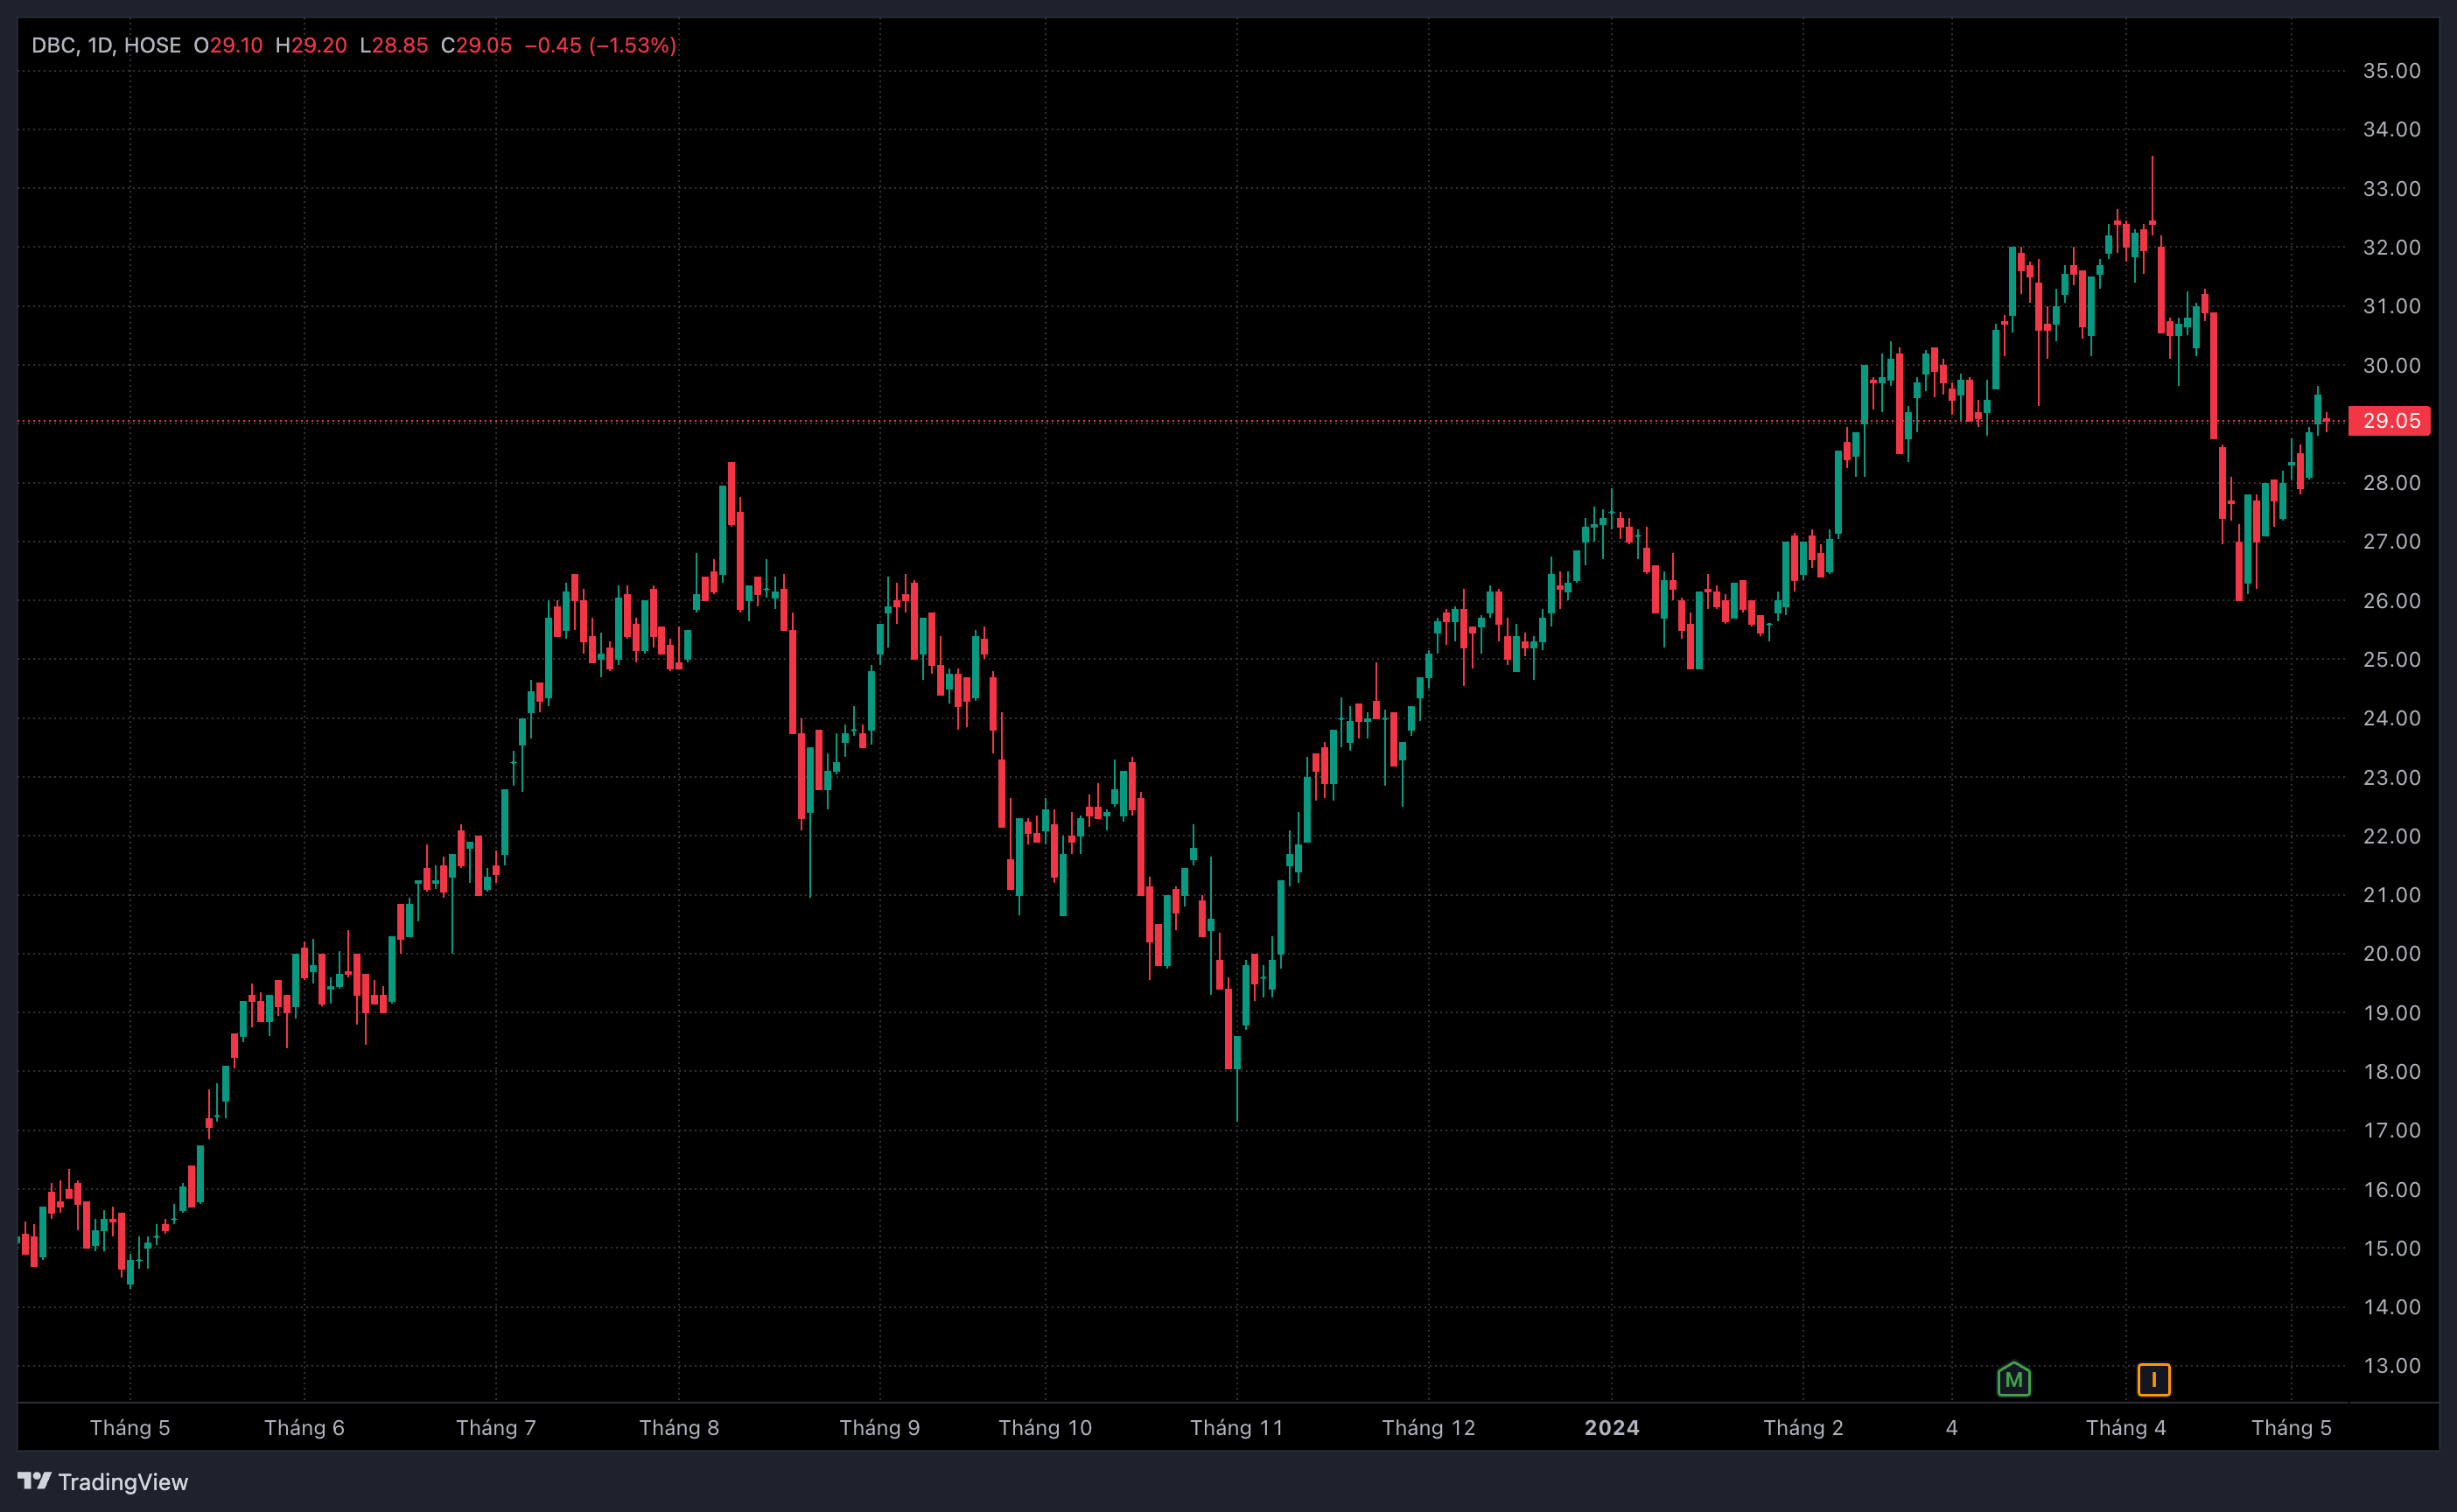Click the 18.00 price axis label
Viewport: 2457px width, 1512px height.
pyautogui.click(x=2391, y=1071)
